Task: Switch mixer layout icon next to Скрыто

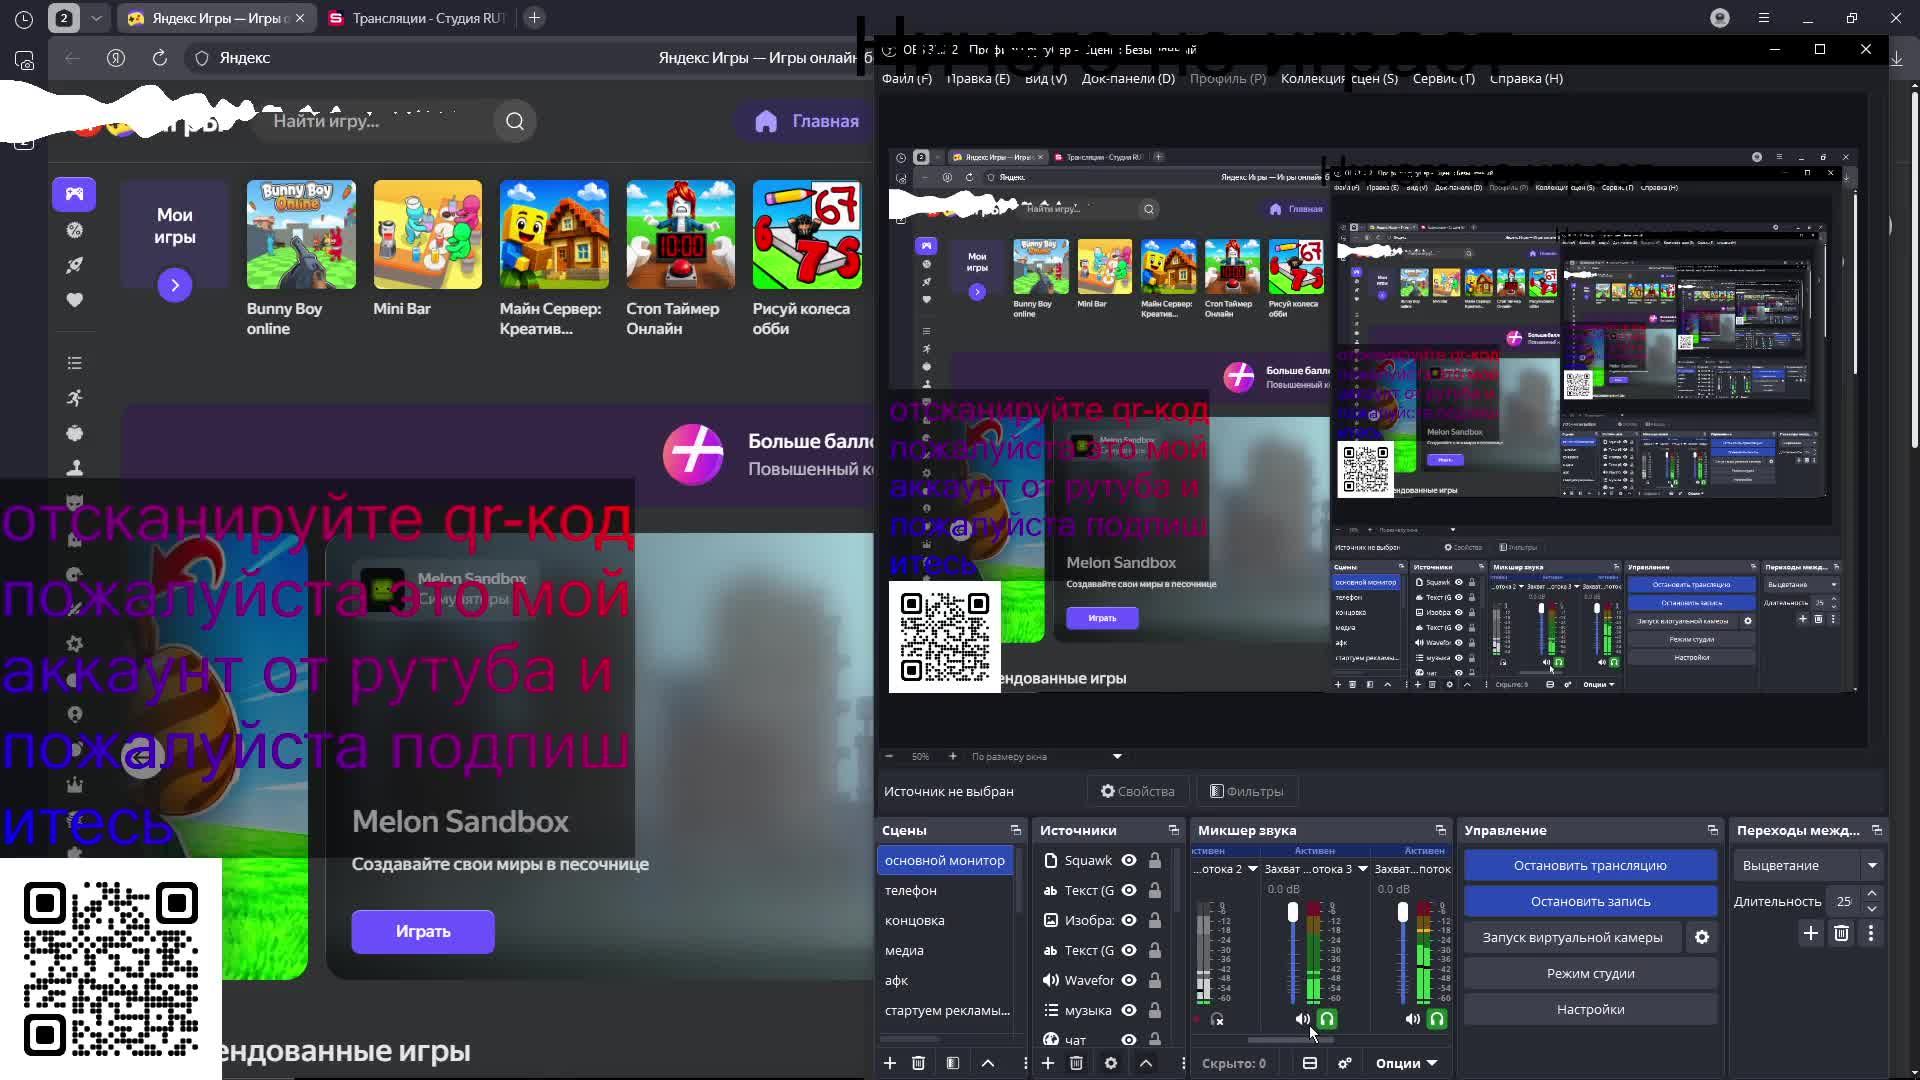Action: (x=1309, y=1063)
